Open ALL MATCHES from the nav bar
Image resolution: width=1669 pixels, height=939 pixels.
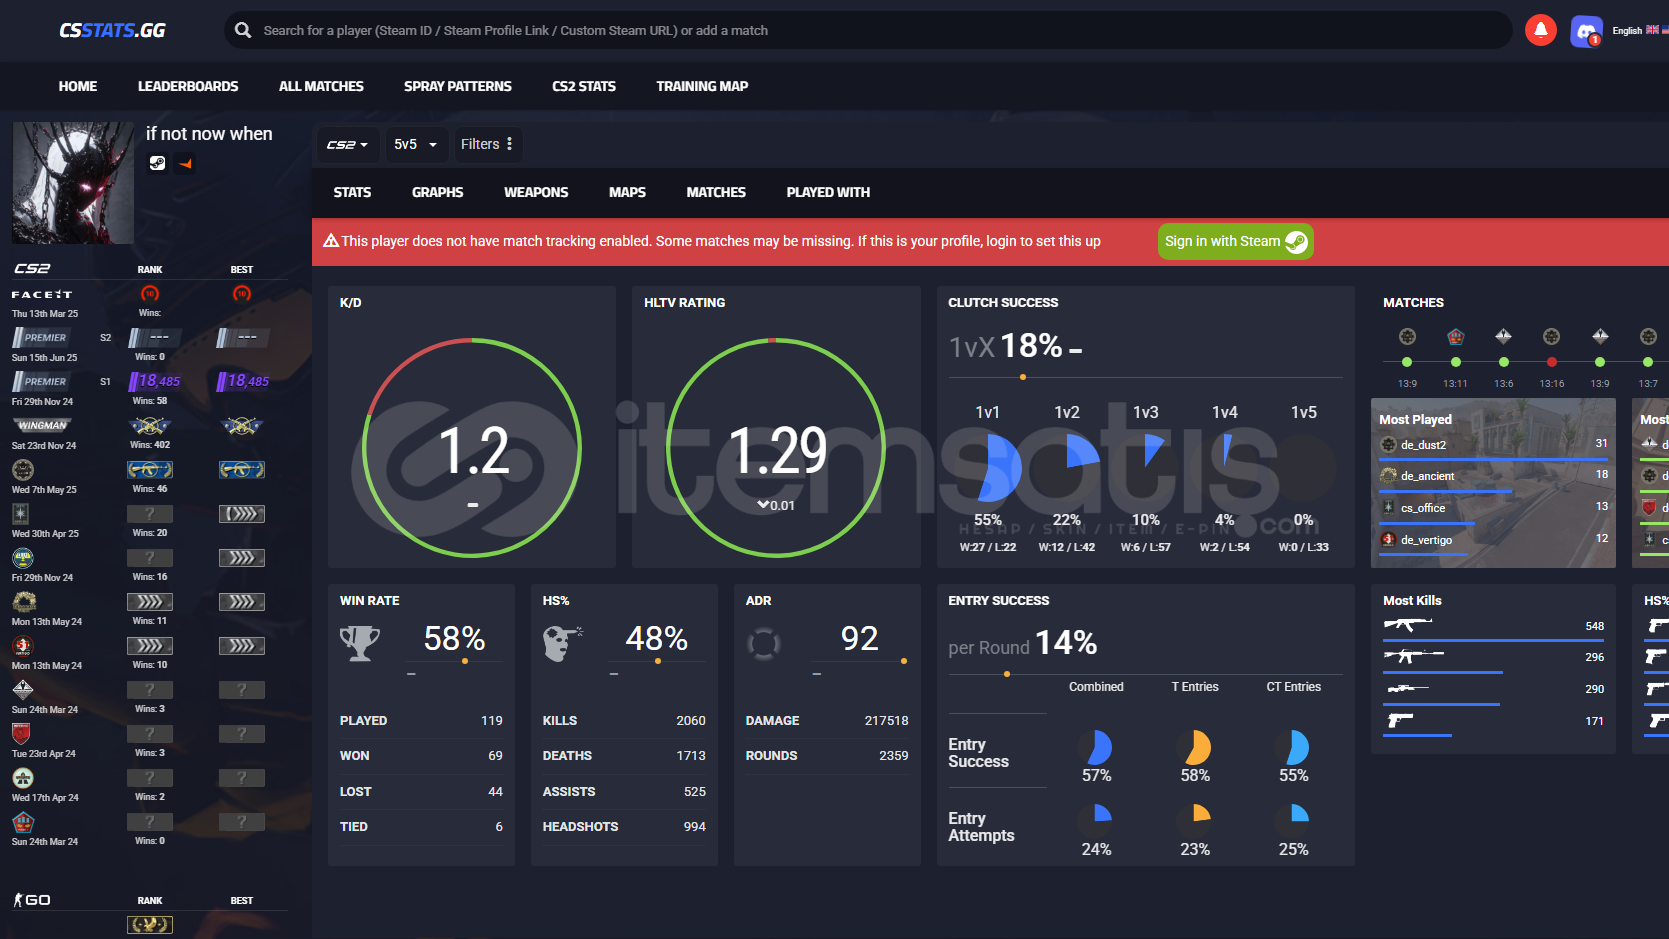321,86
